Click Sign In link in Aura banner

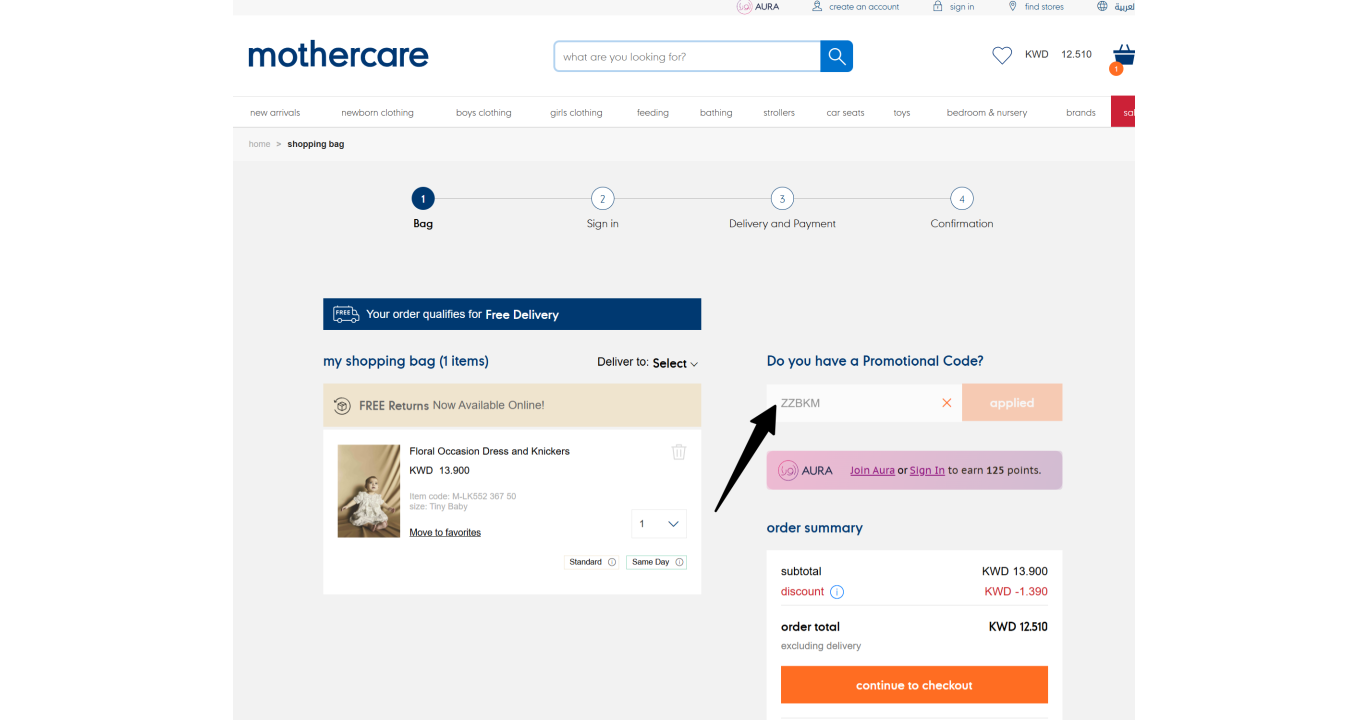click(x=927, y=470)
